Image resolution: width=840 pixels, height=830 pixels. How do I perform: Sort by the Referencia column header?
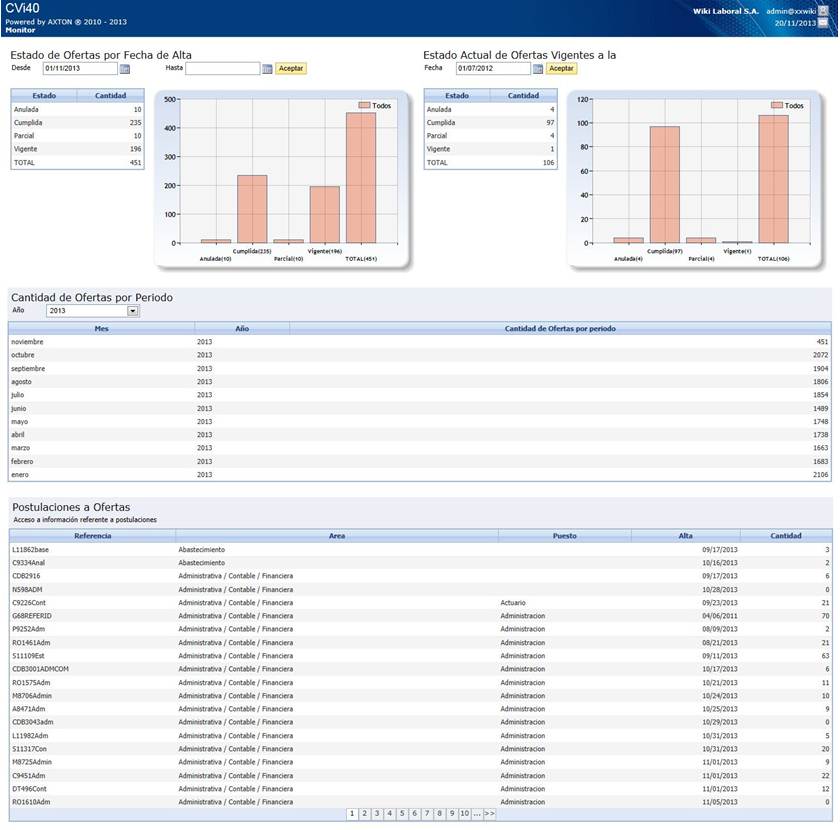pos(92,536)
